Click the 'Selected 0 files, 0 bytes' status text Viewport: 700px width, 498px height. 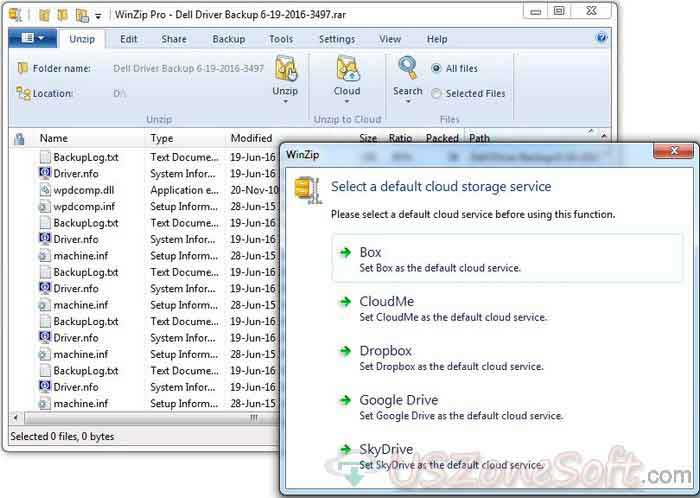(62, 436)
